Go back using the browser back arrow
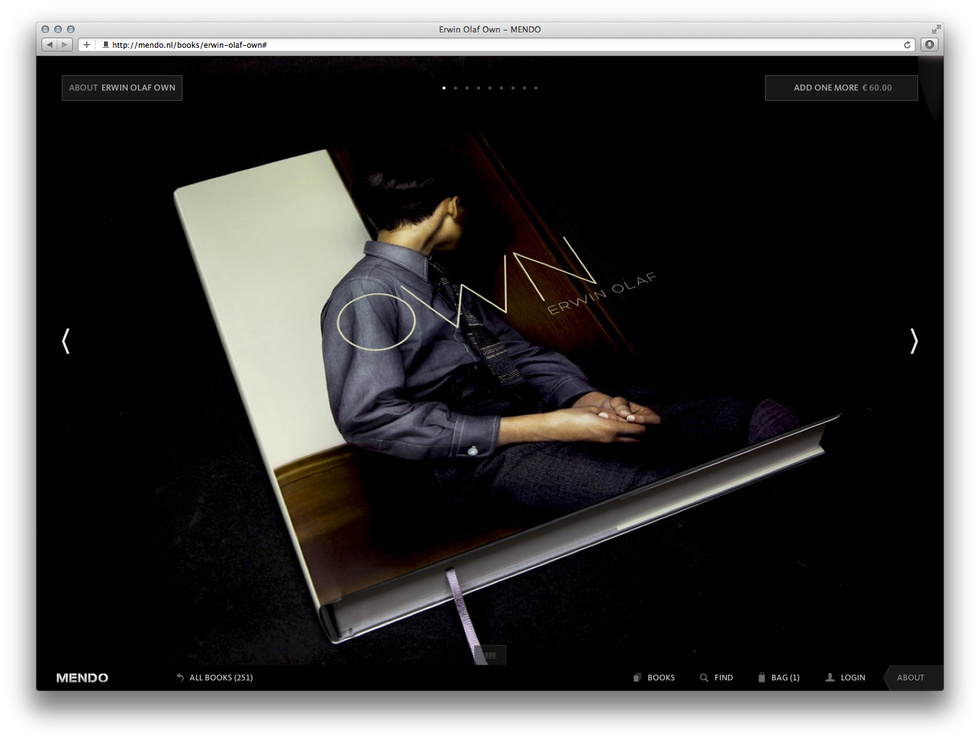 (x=49, y=45)
